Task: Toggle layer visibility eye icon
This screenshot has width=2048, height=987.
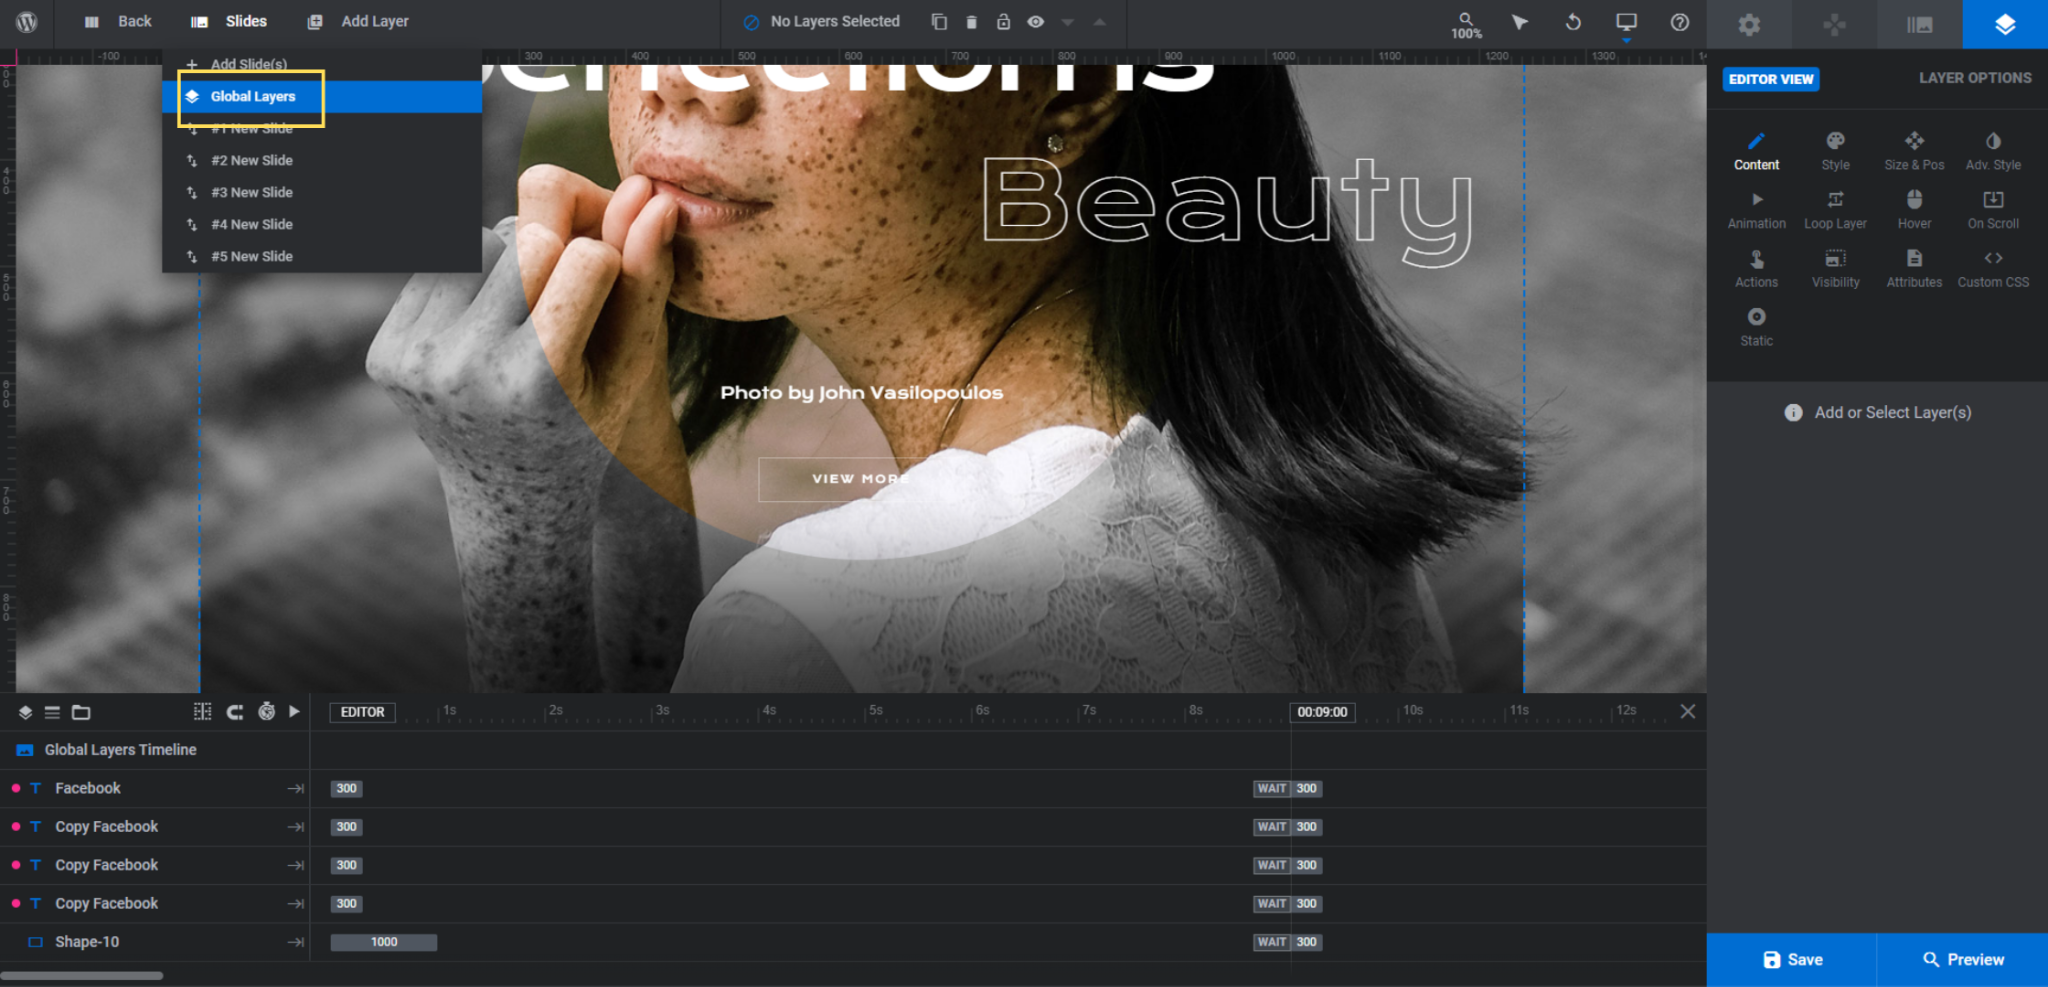Action: pyautogui.click(x=1036, y=21)
